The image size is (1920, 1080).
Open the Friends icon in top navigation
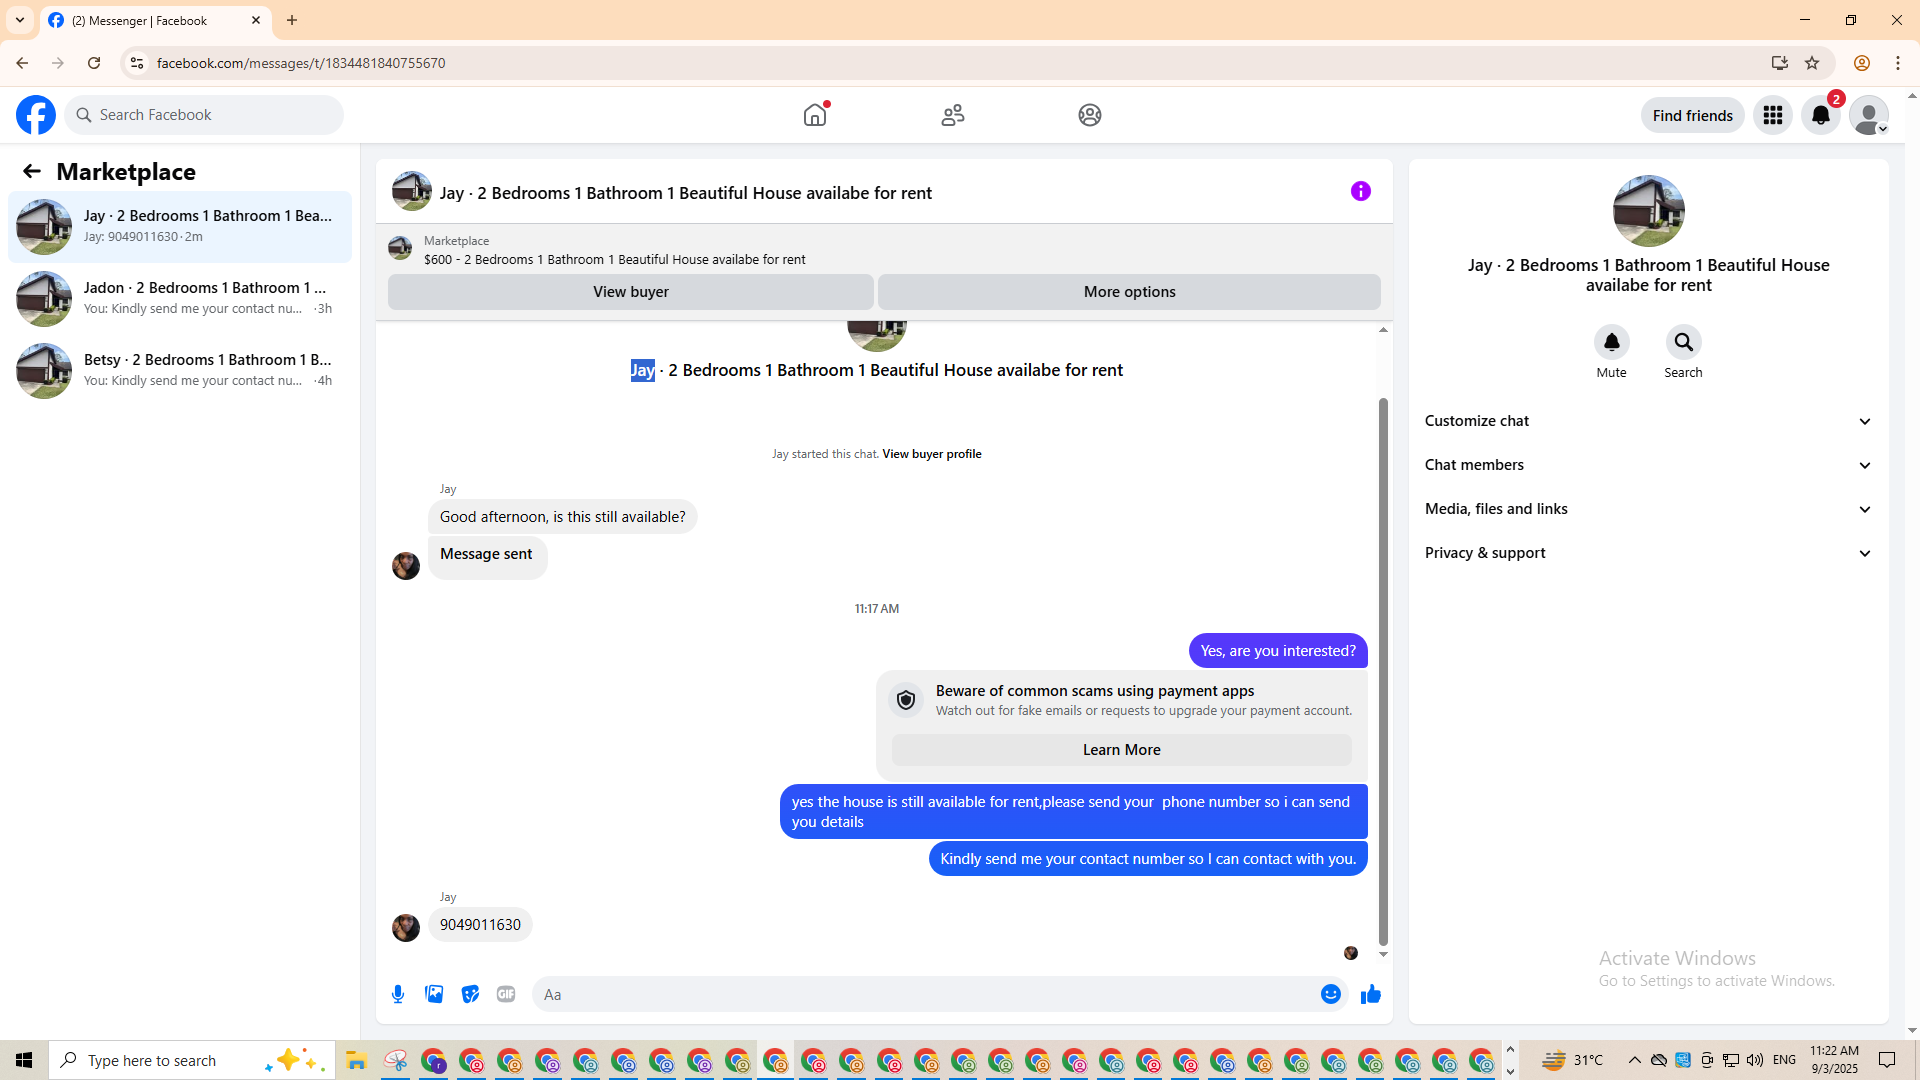[953, 115]
